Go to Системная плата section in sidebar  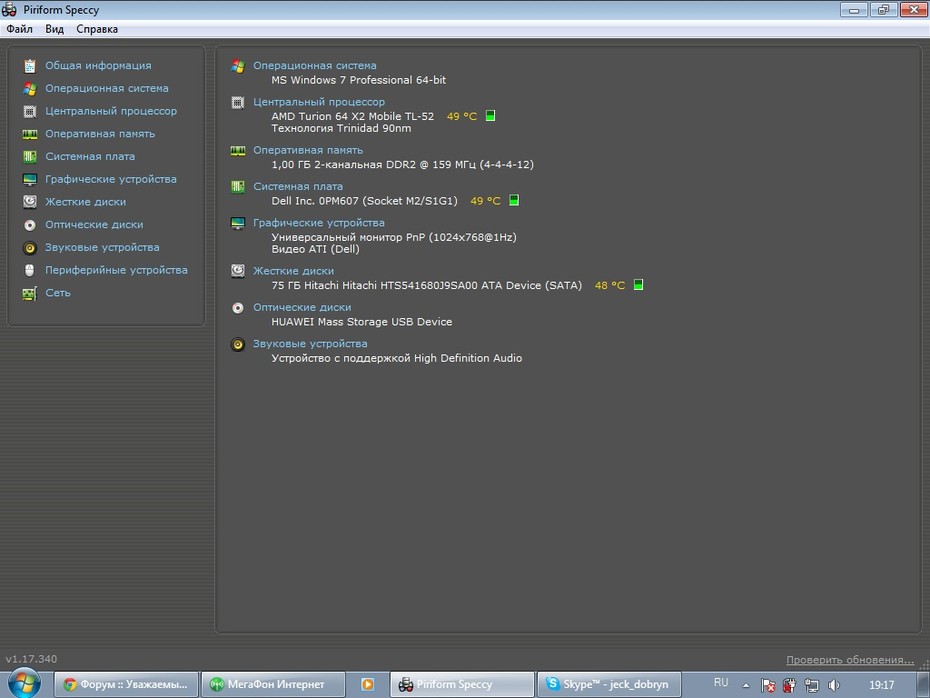(x=90, y=157)
